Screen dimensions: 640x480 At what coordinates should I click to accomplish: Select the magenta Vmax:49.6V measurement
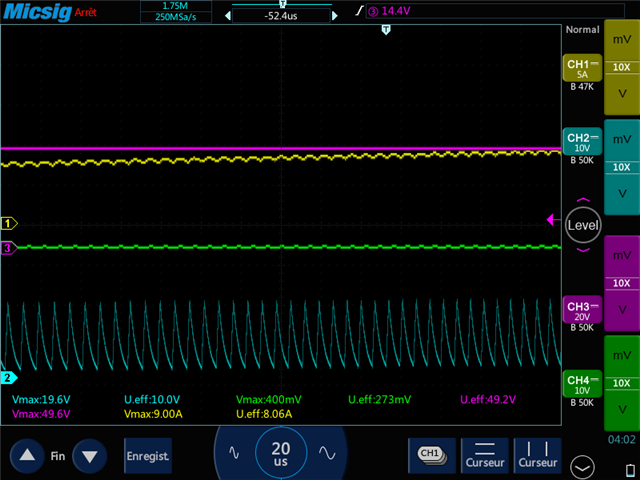tap(41, 414)
